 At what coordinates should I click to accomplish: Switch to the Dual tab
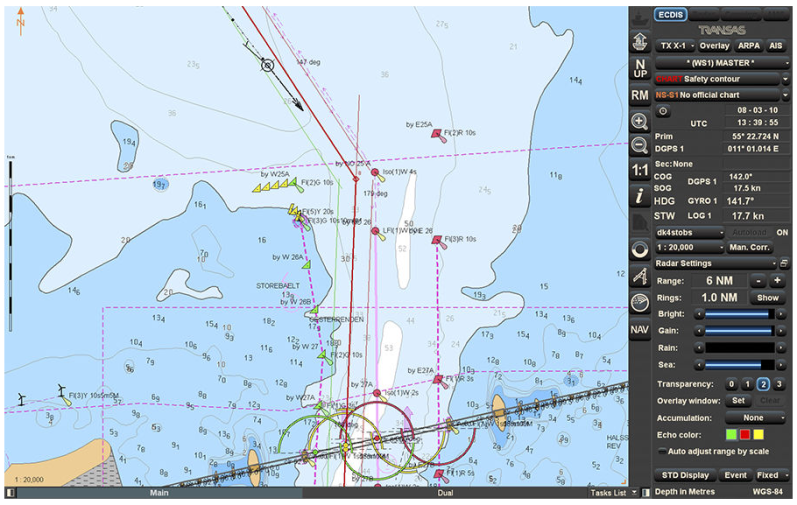pos(445,492)
